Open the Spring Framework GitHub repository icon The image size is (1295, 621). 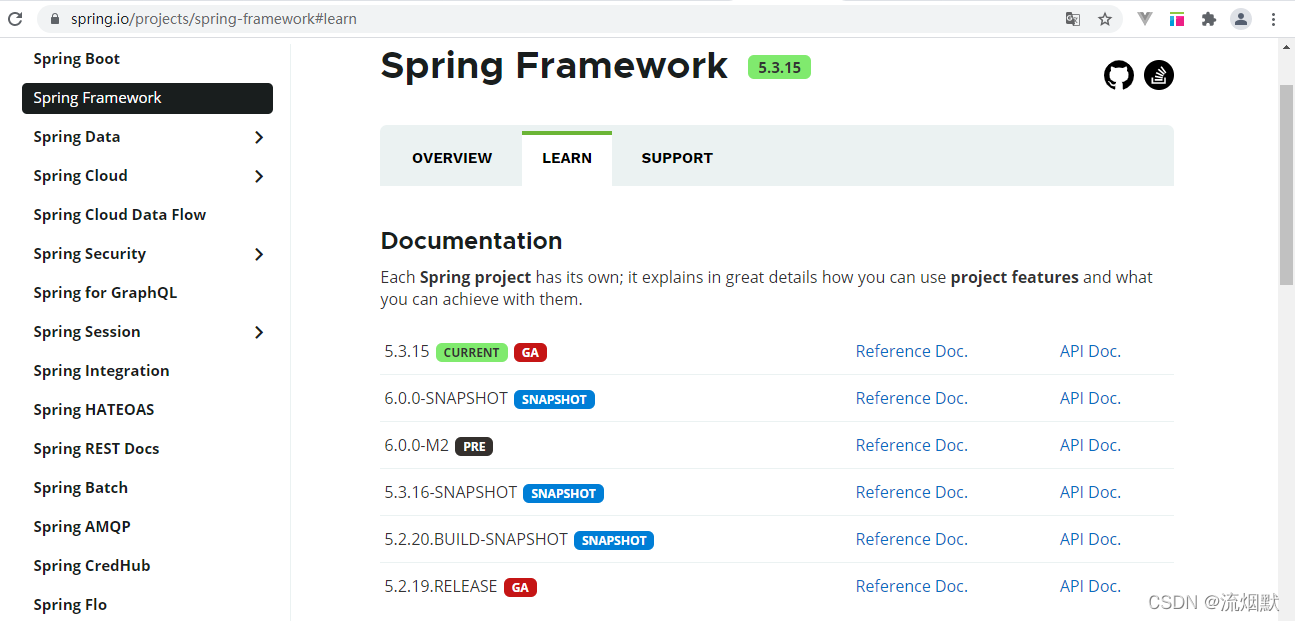pos(1119,75)
